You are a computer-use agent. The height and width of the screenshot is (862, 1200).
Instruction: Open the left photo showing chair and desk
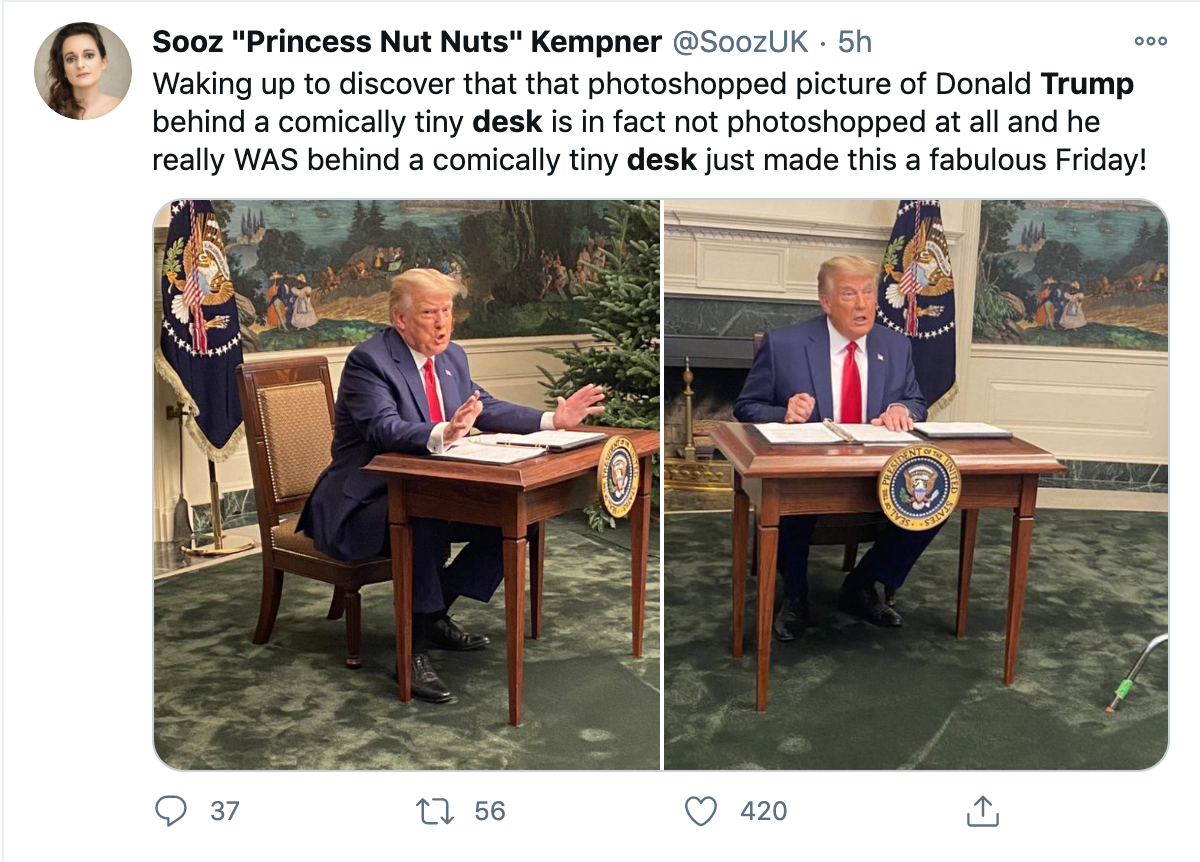406,484
